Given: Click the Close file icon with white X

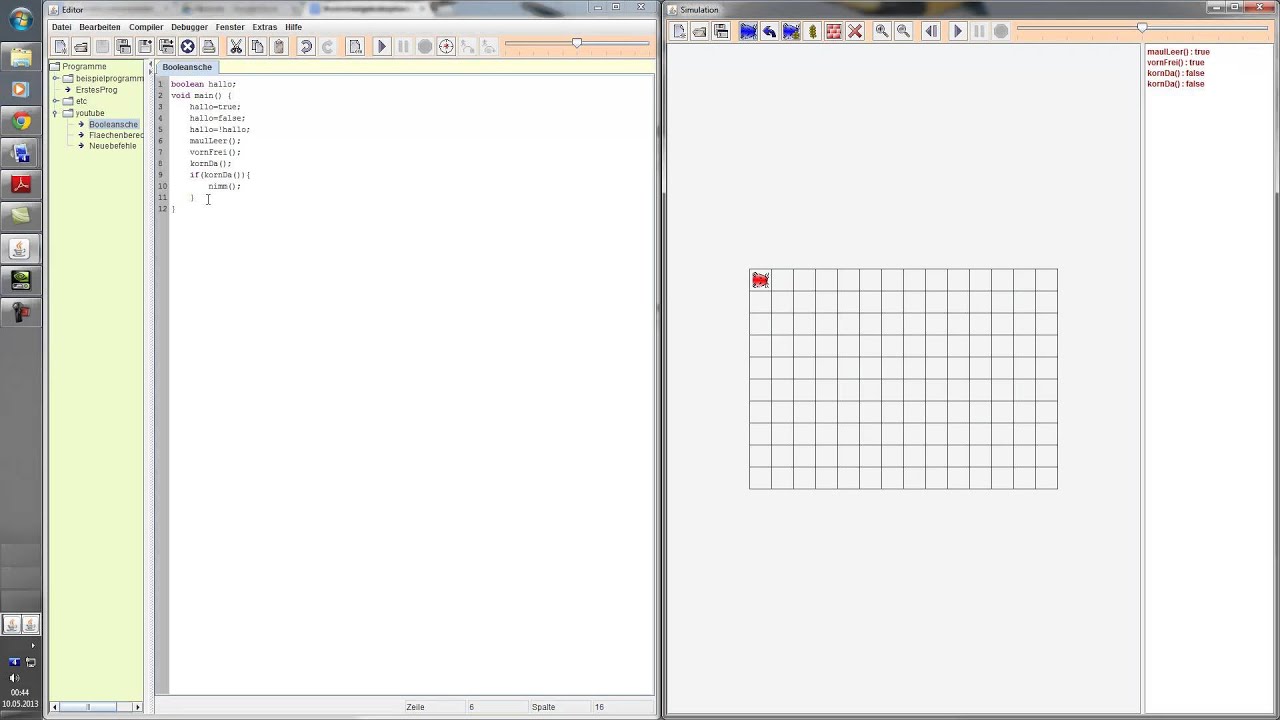Looking at the screenshot, I should point(187,46).
